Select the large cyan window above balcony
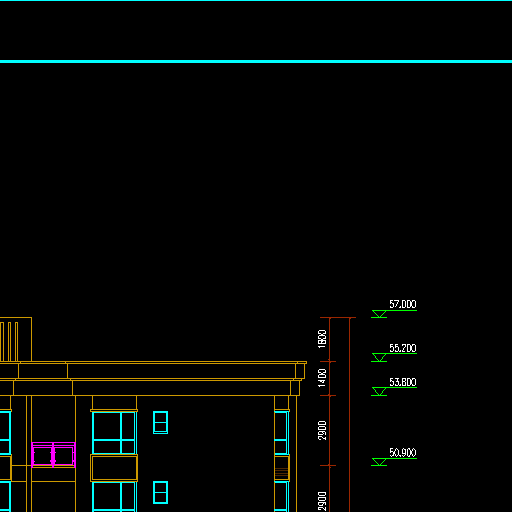 tap(114, 433)
